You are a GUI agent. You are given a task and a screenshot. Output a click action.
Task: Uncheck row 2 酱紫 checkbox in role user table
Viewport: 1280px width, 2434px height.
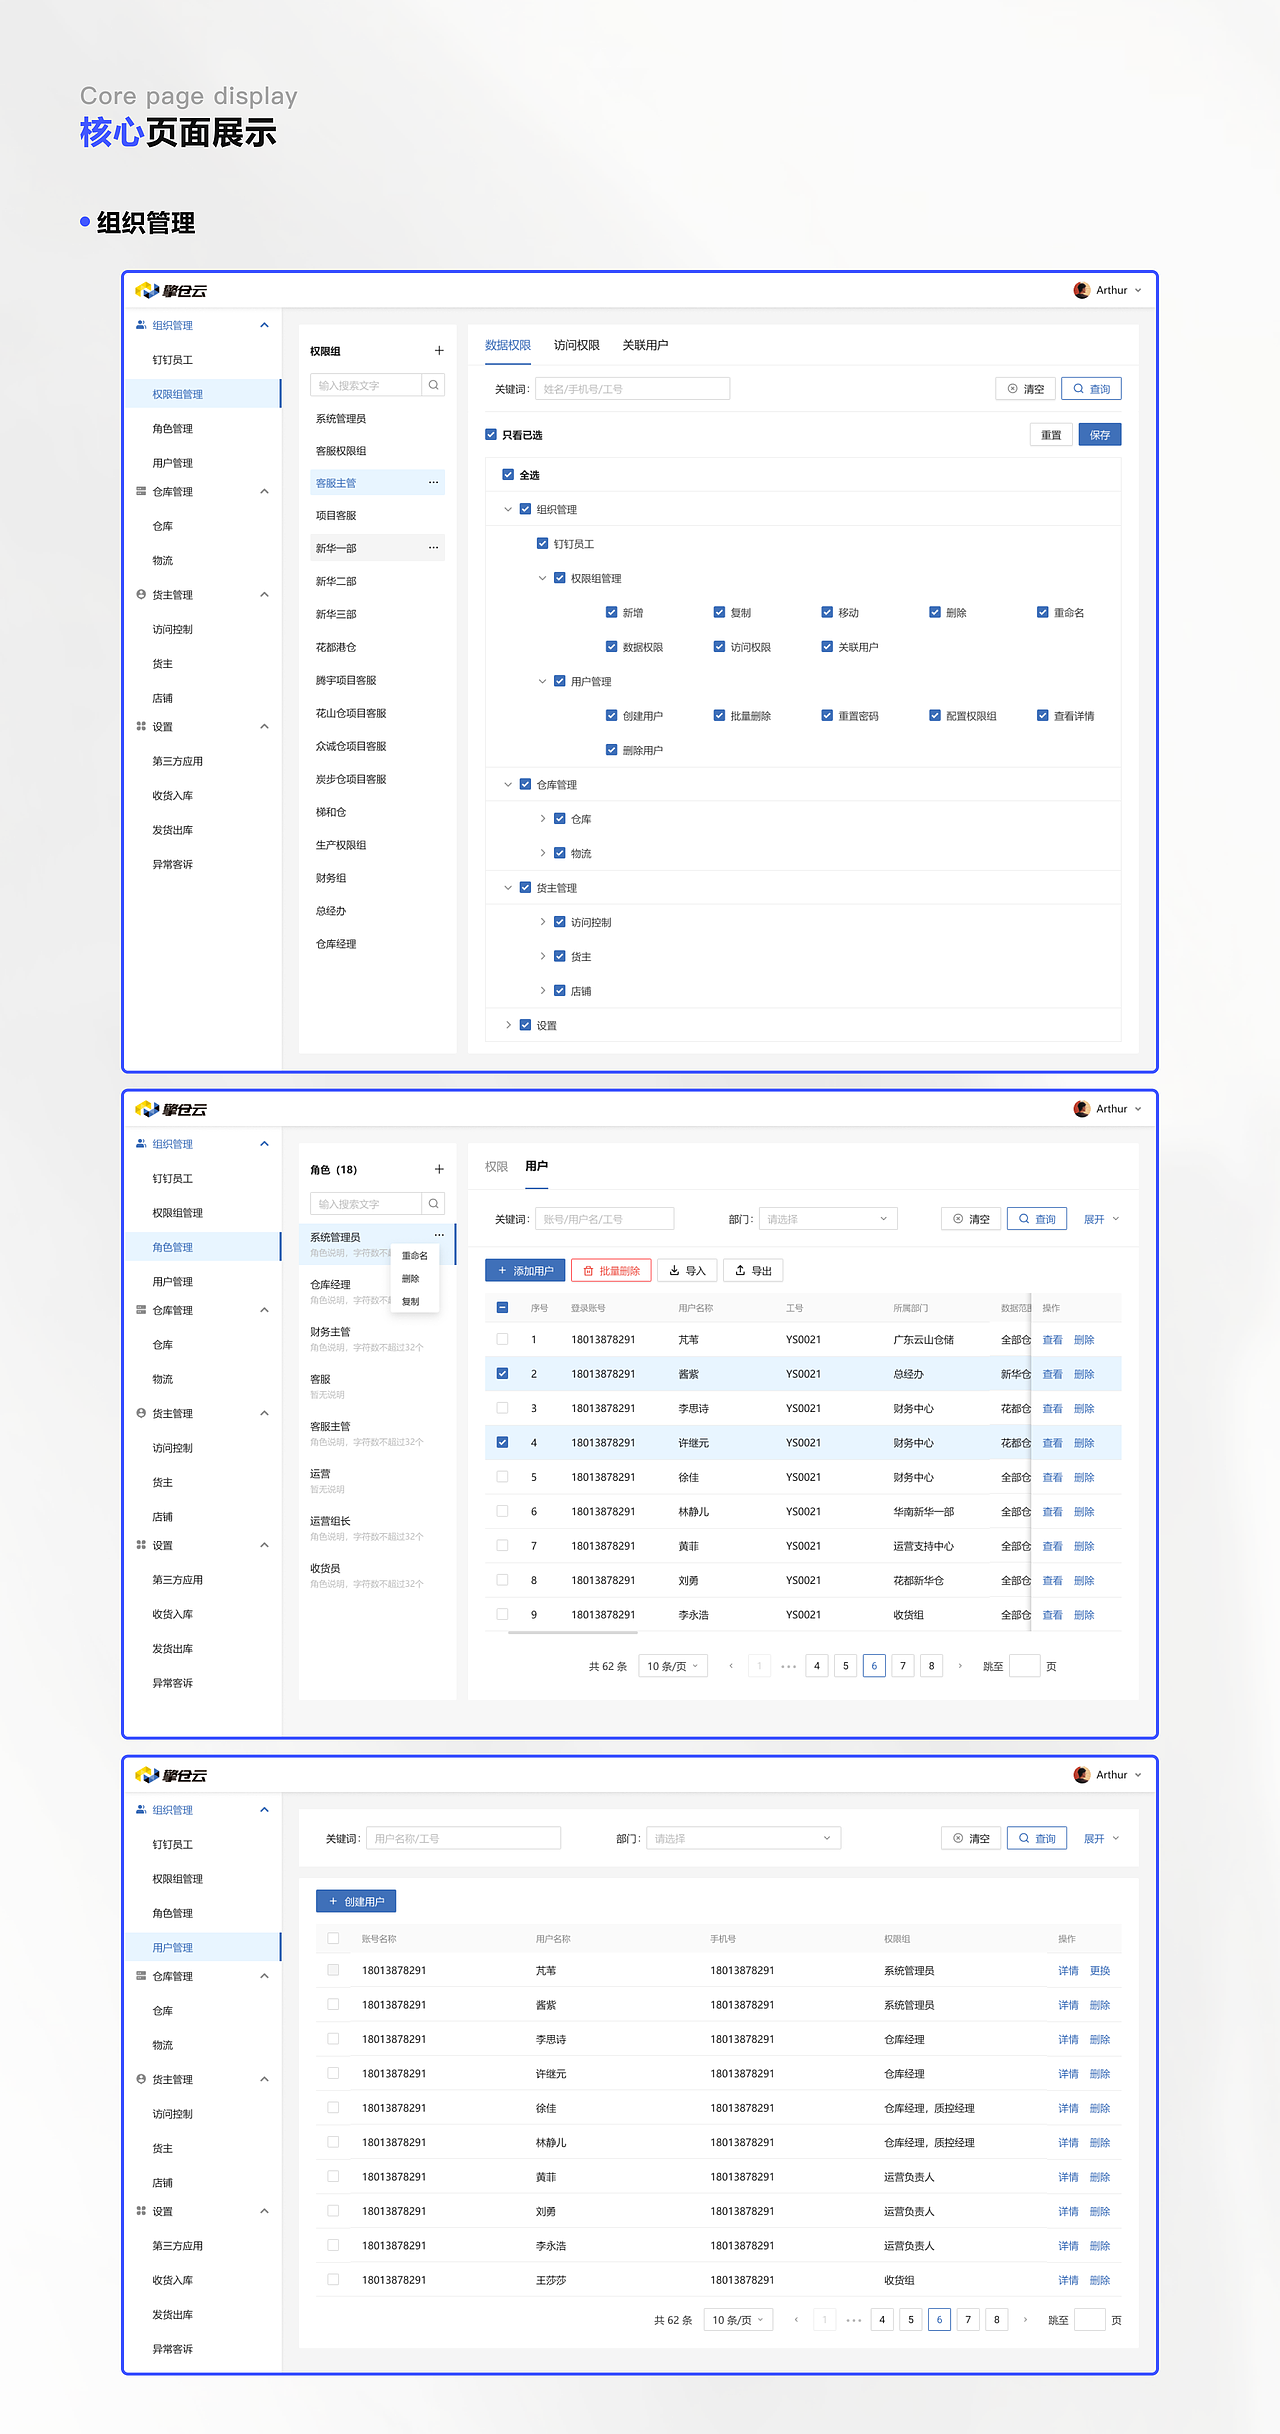tap(502, 1374)
